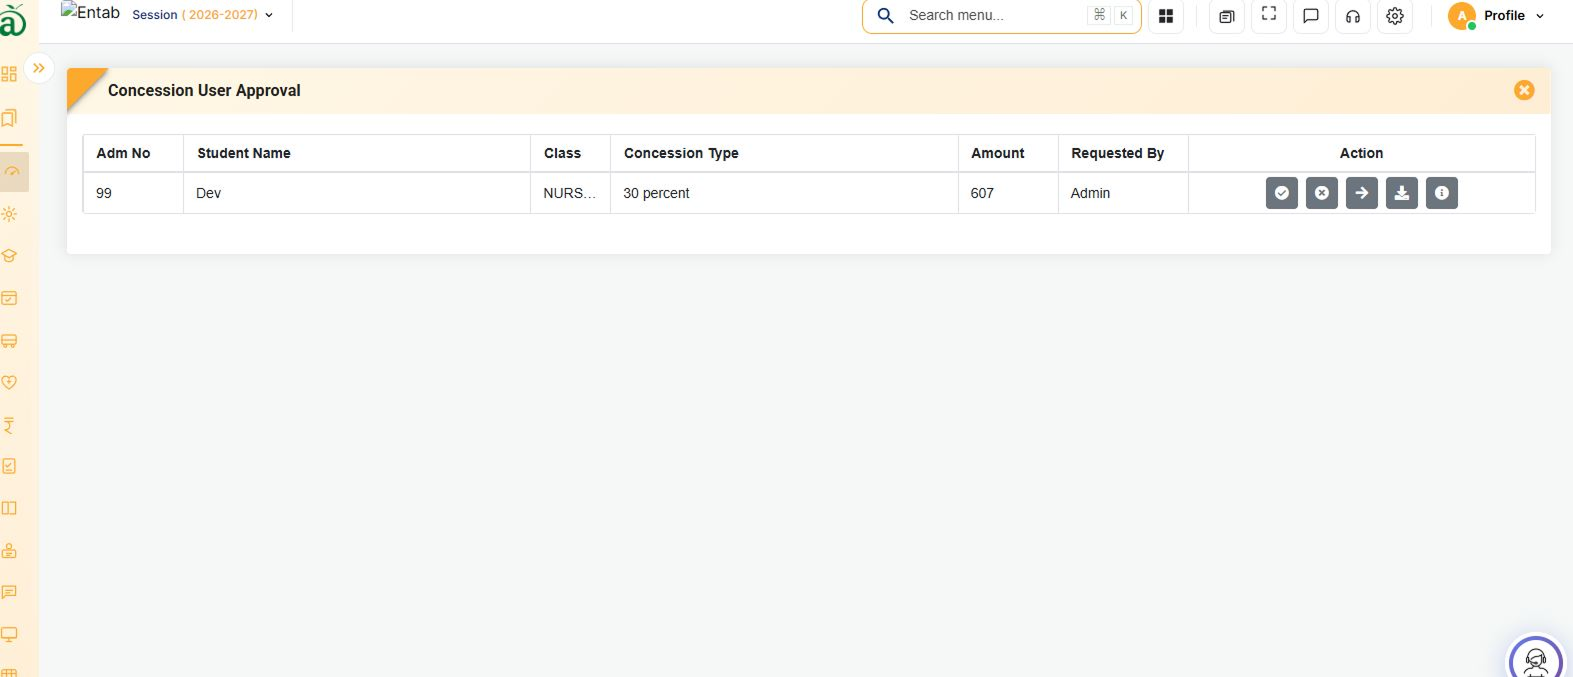This screenshot has width=1573, height=677.
Task: Click the '30 percent' concession type cell
Action: point(784,193)
